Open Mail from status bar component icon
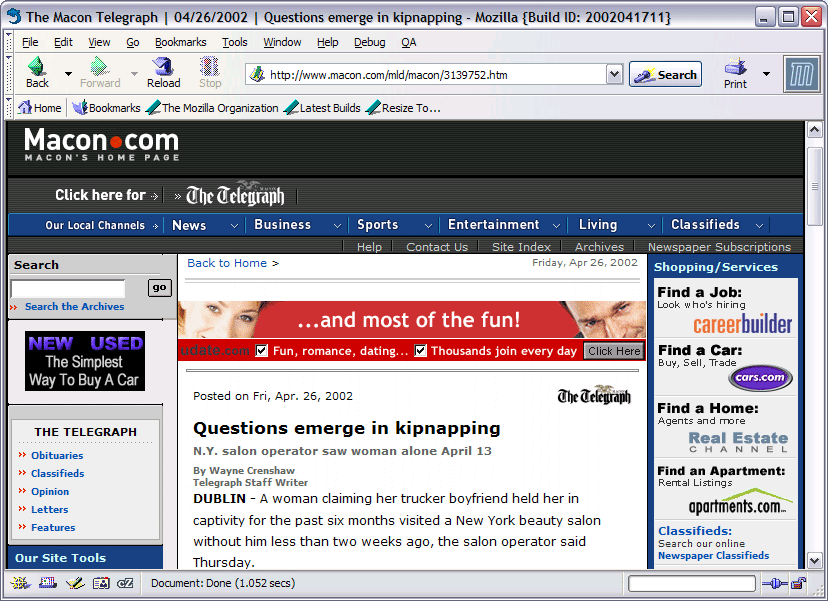This screenshot has height=601, width=828. pyautogui.click(x=48, y=583)
